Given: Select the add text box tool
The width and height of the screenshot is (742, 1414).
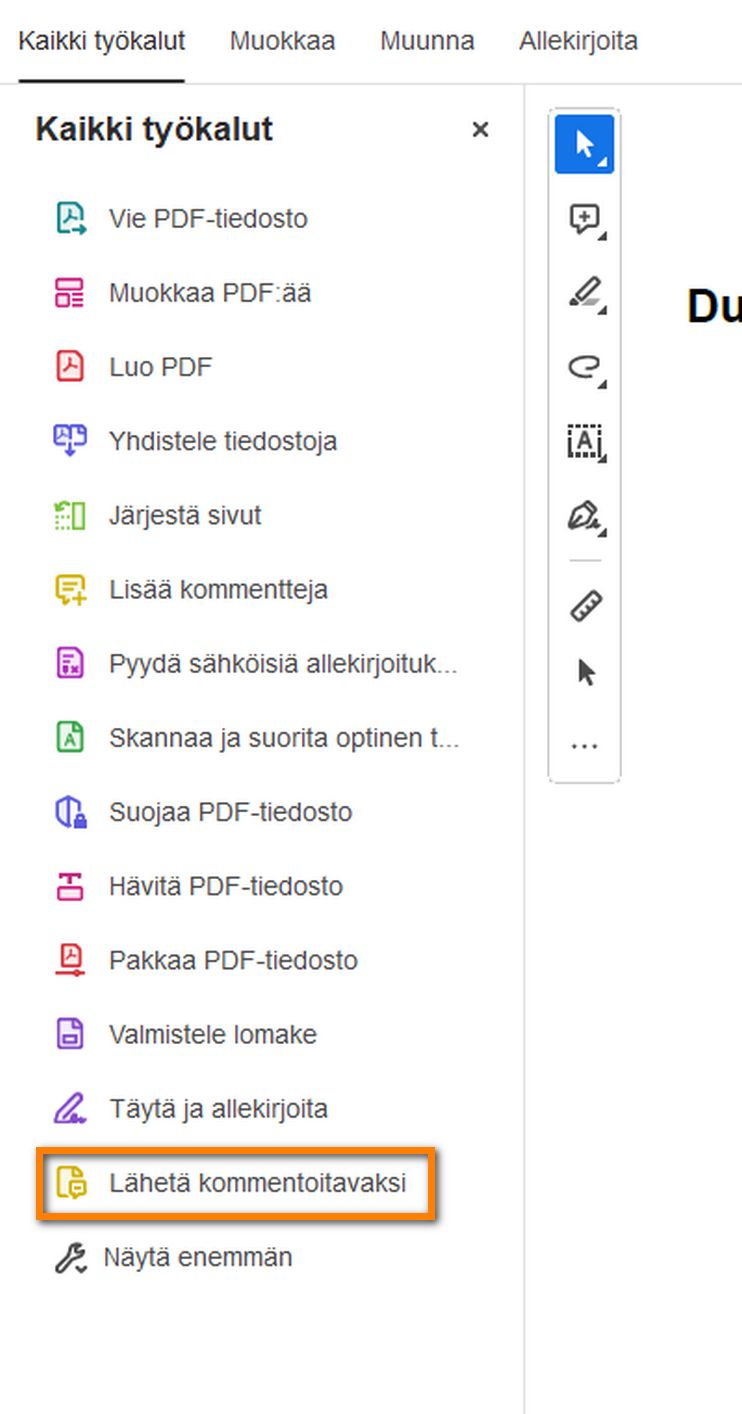Looking at the screenshot, I should coord(584,441).
